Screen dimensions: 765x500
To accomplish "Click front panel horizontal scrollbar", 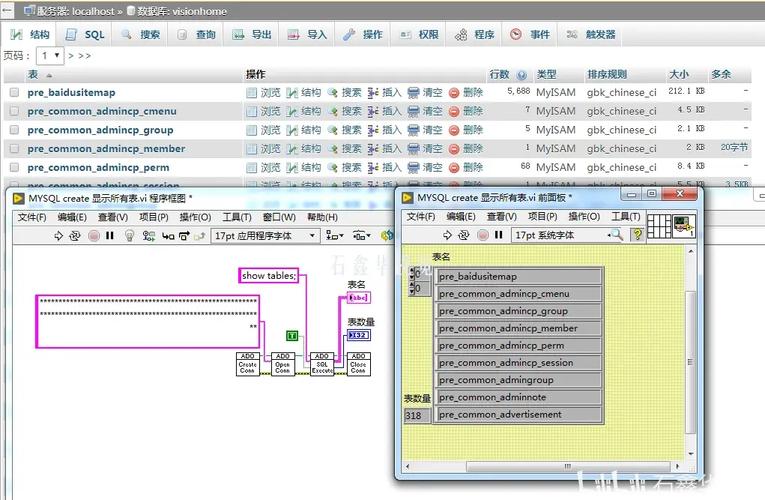I will (x=568, y=466).
